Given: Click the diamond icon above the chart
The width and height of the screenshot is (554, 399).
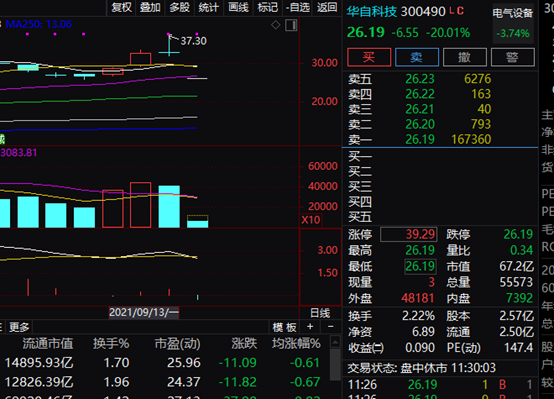Looking at the screenshot, I should tap(276, 25).
